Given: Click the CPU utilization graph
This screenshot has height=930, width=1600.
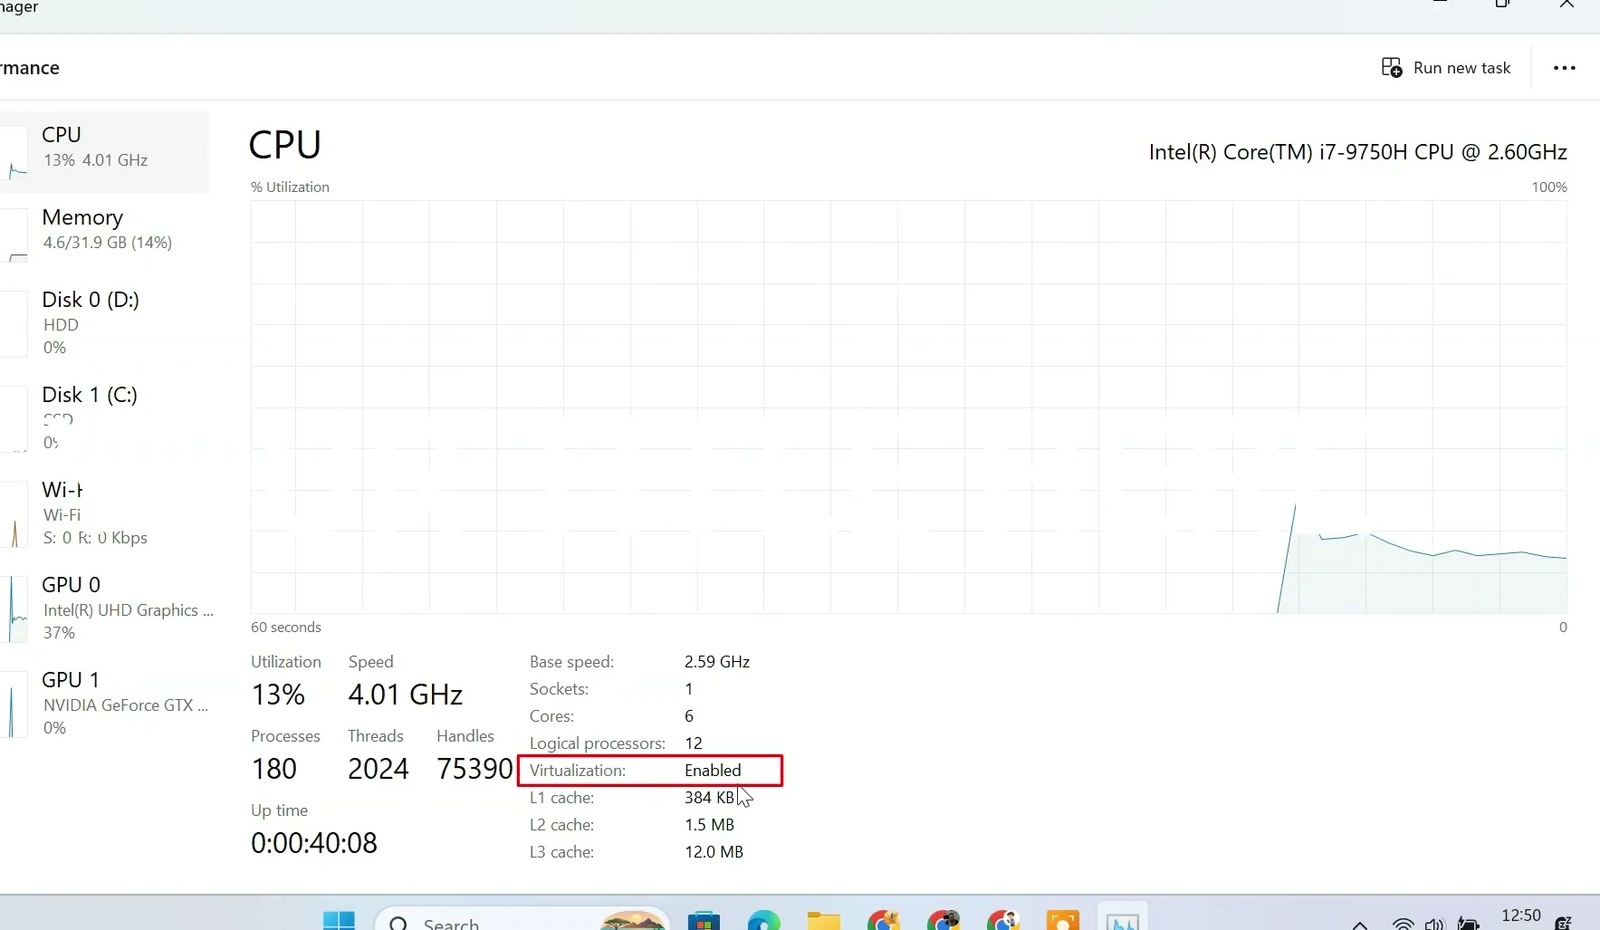Looking at the screenshot, I should [909, 407].
